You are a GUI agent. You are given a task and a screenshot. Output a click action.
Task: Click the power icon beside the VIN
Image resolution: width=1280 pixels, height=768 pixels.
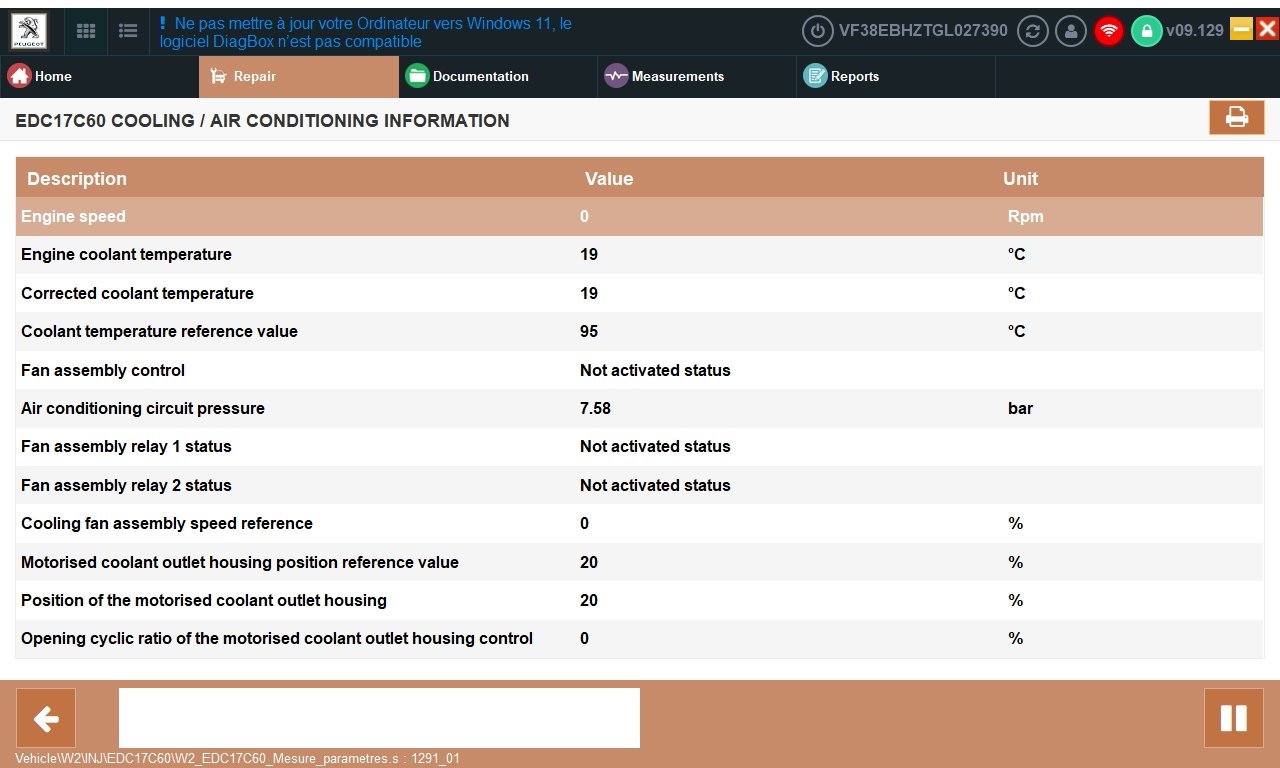[818, 31]
